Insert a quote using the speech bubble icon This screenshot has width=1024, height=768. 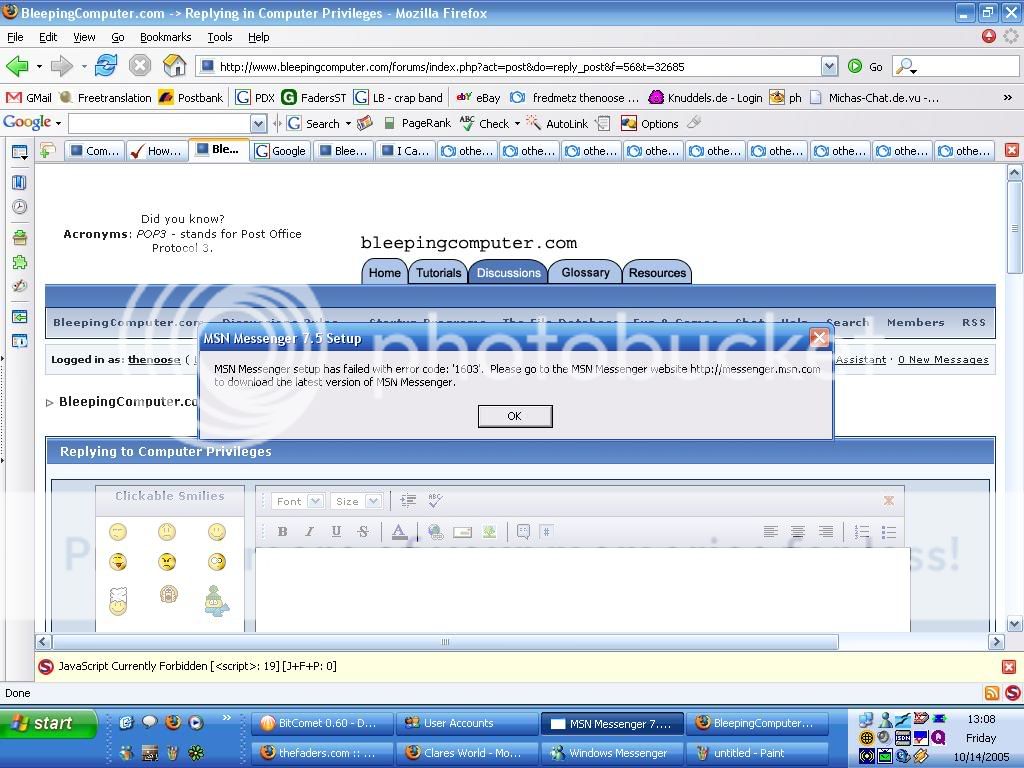click(523, 532)
